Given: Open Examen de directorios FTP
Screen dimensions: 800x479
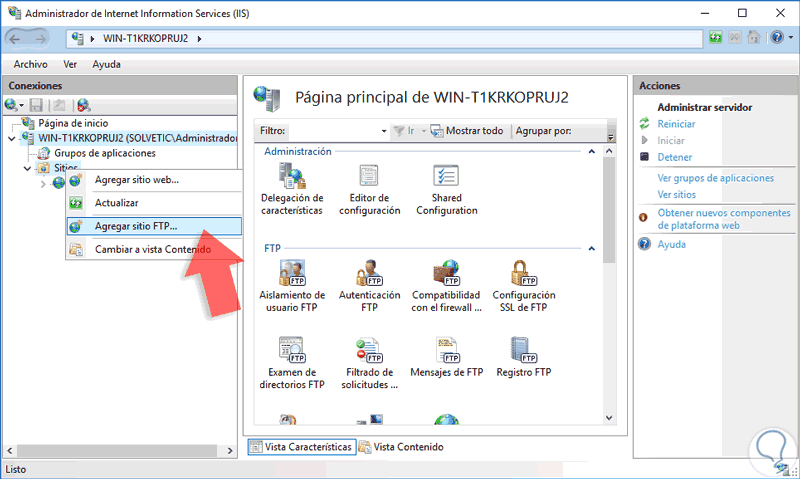Looking at the screenshot, I should [292, 363].
